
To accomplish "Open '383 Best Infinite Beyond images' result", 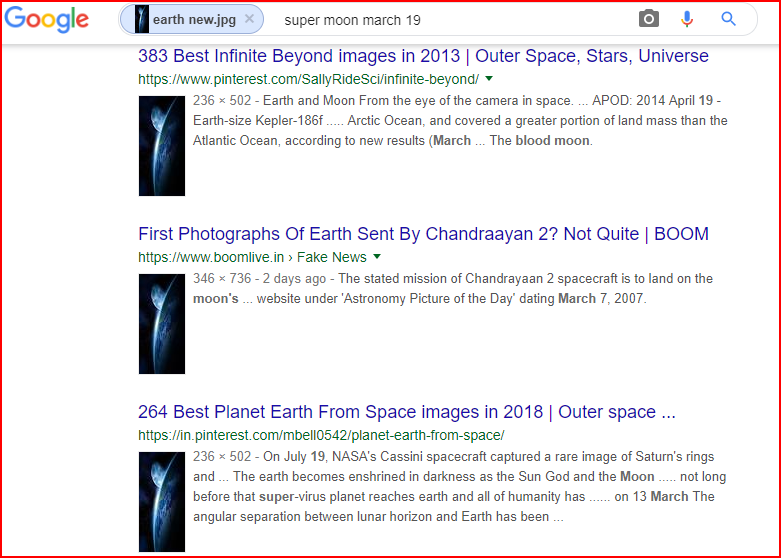I will (423, 56).
